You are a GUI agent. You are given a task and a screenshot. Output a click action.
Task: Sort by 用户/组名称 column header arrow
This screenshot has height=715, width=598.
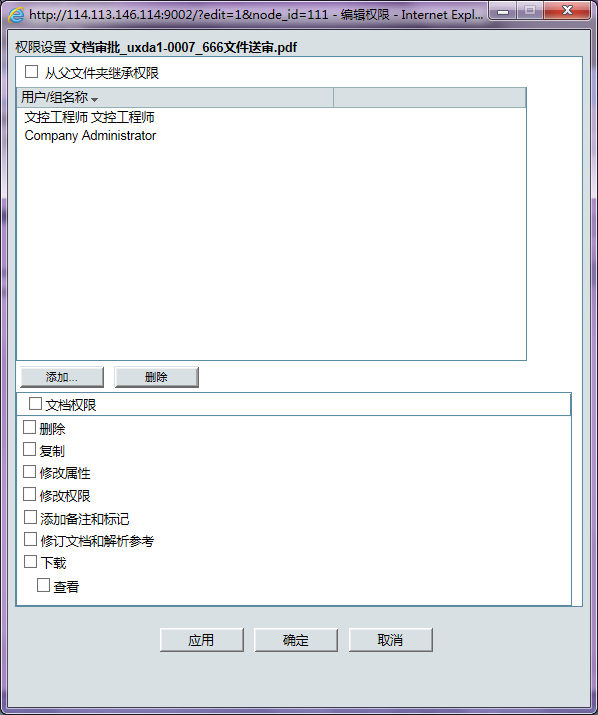[94, 99]
